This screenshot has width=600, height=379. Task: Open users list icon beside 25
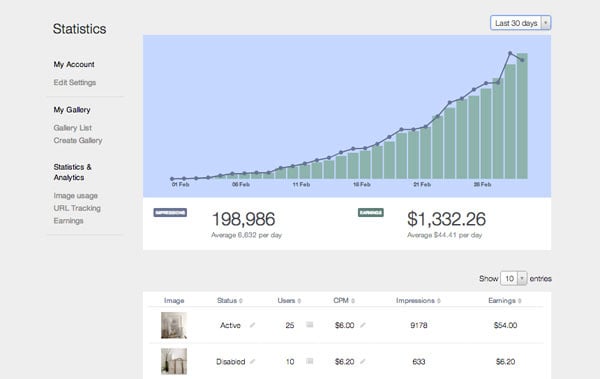pyautogui.click(x=310, y=325)
